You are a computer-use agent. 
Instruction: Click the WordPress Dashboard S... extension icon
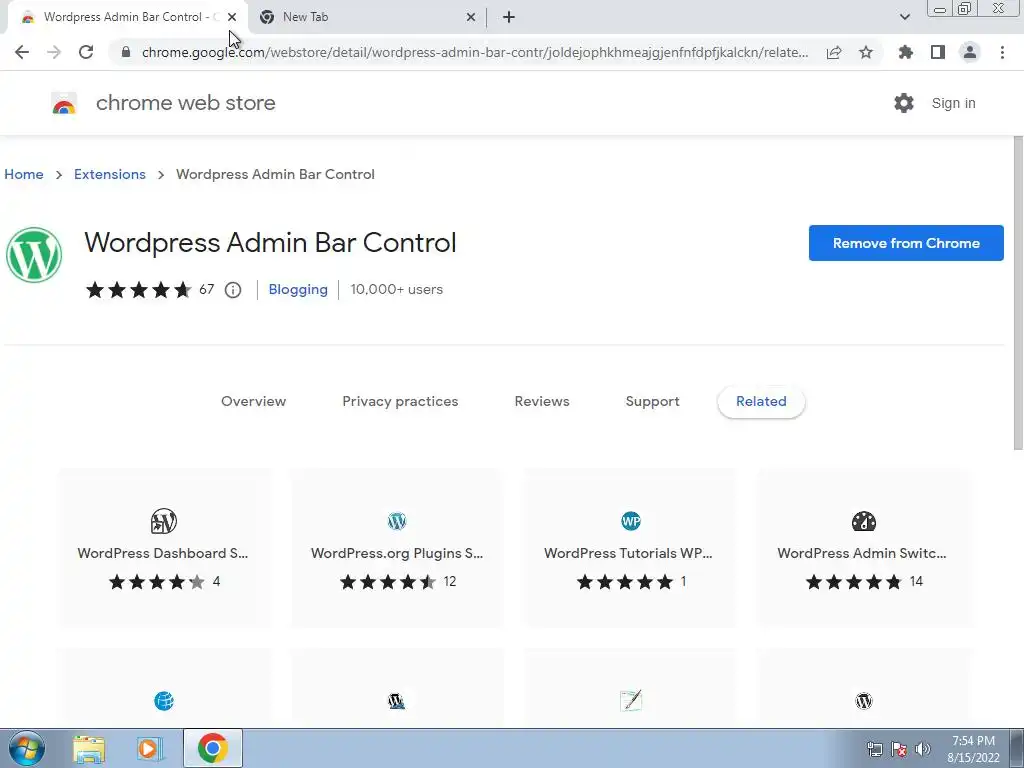point(163,521)
